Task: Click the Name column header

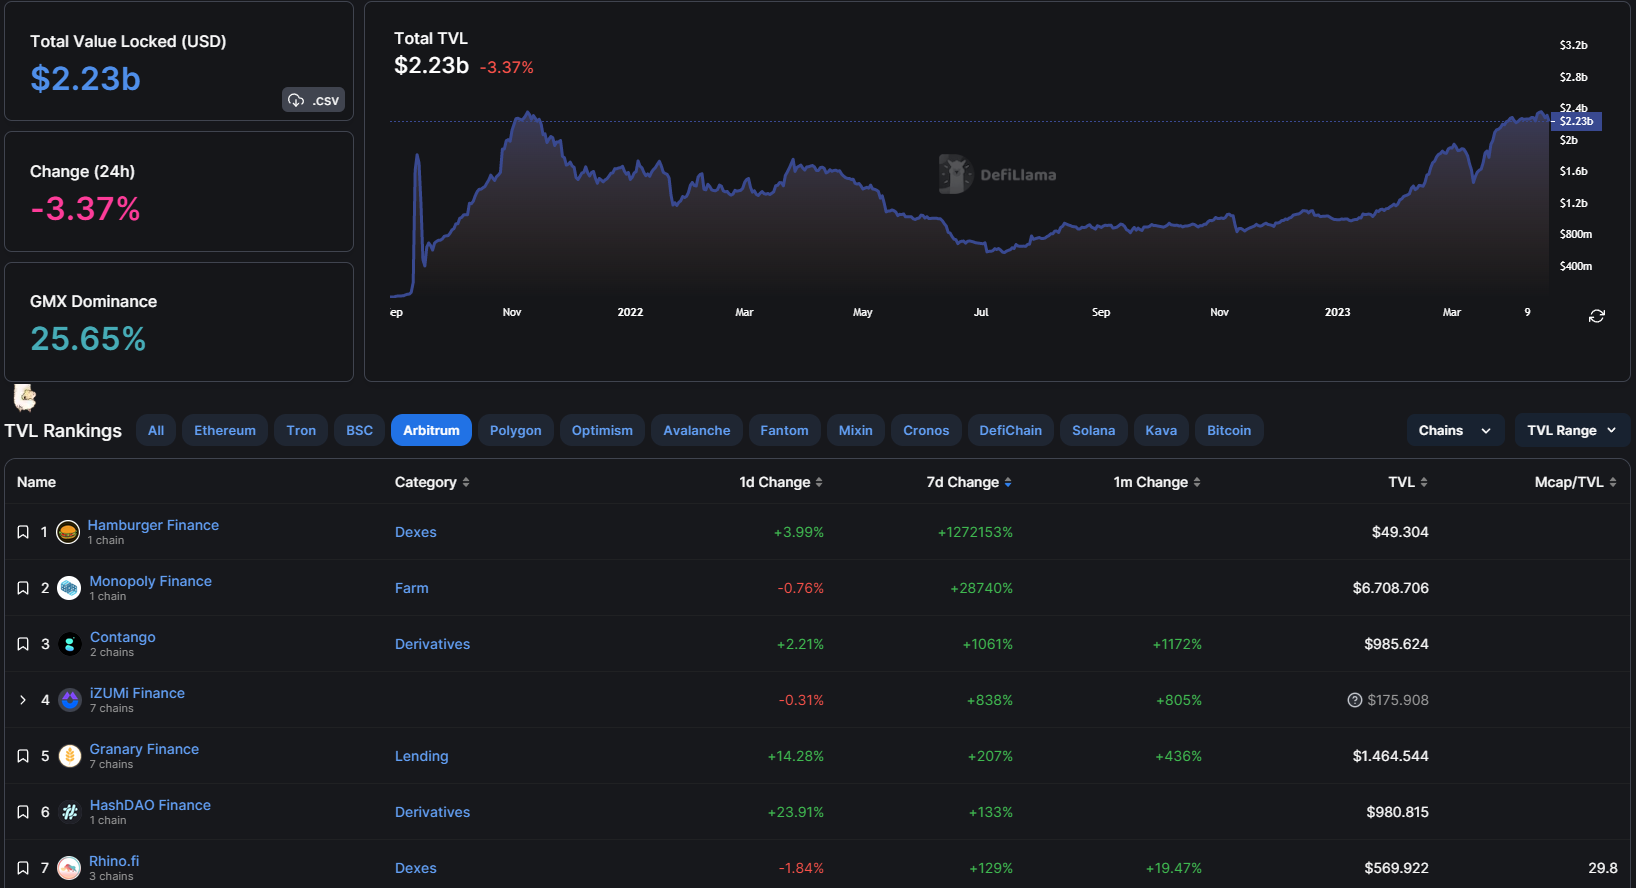Action: click(x=36, y=482)
